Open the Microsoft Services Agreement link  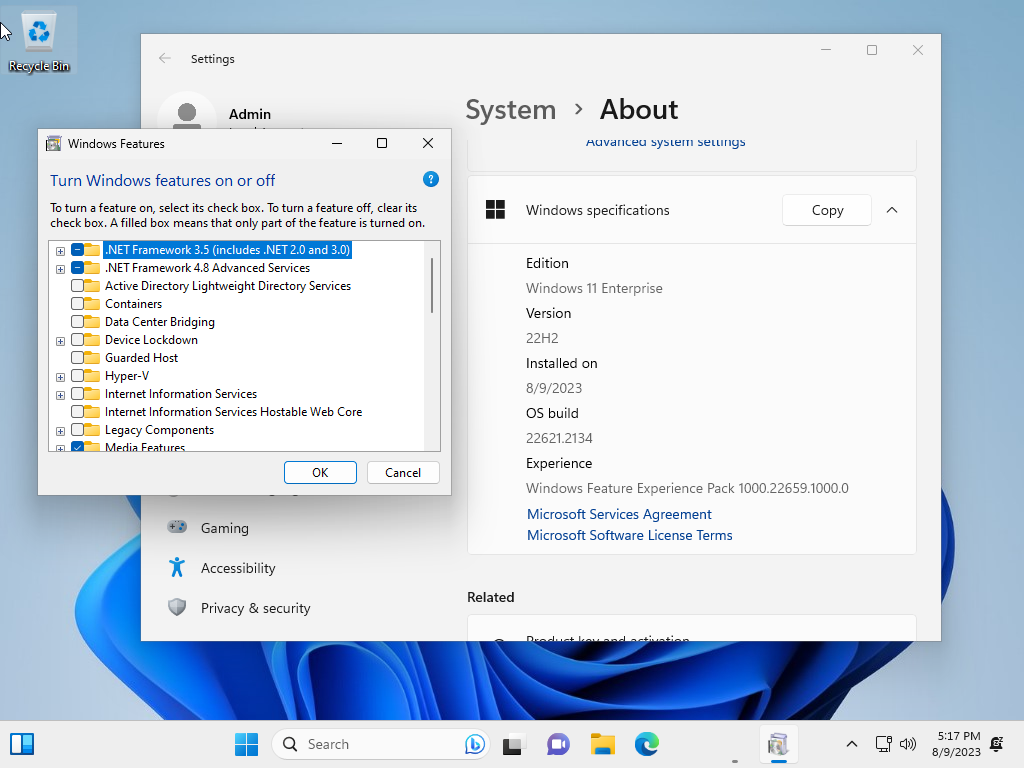619,514
